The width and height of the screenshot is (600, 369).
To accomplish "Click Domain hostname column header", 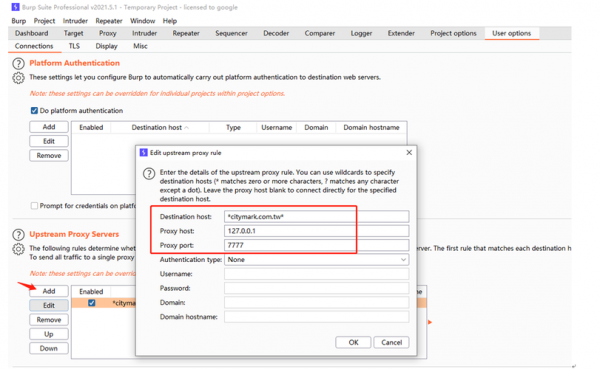I will click(x=371, y=127).
